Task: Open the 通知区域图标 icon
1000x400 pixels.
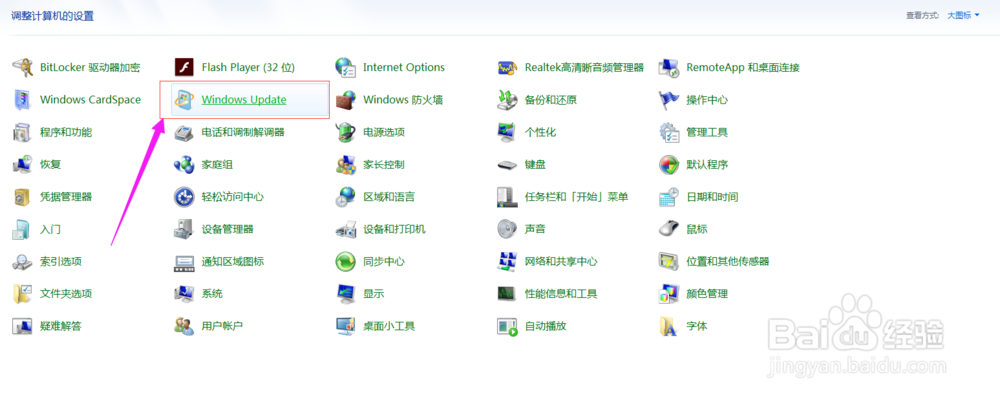Action: click(x=184, y=262)
